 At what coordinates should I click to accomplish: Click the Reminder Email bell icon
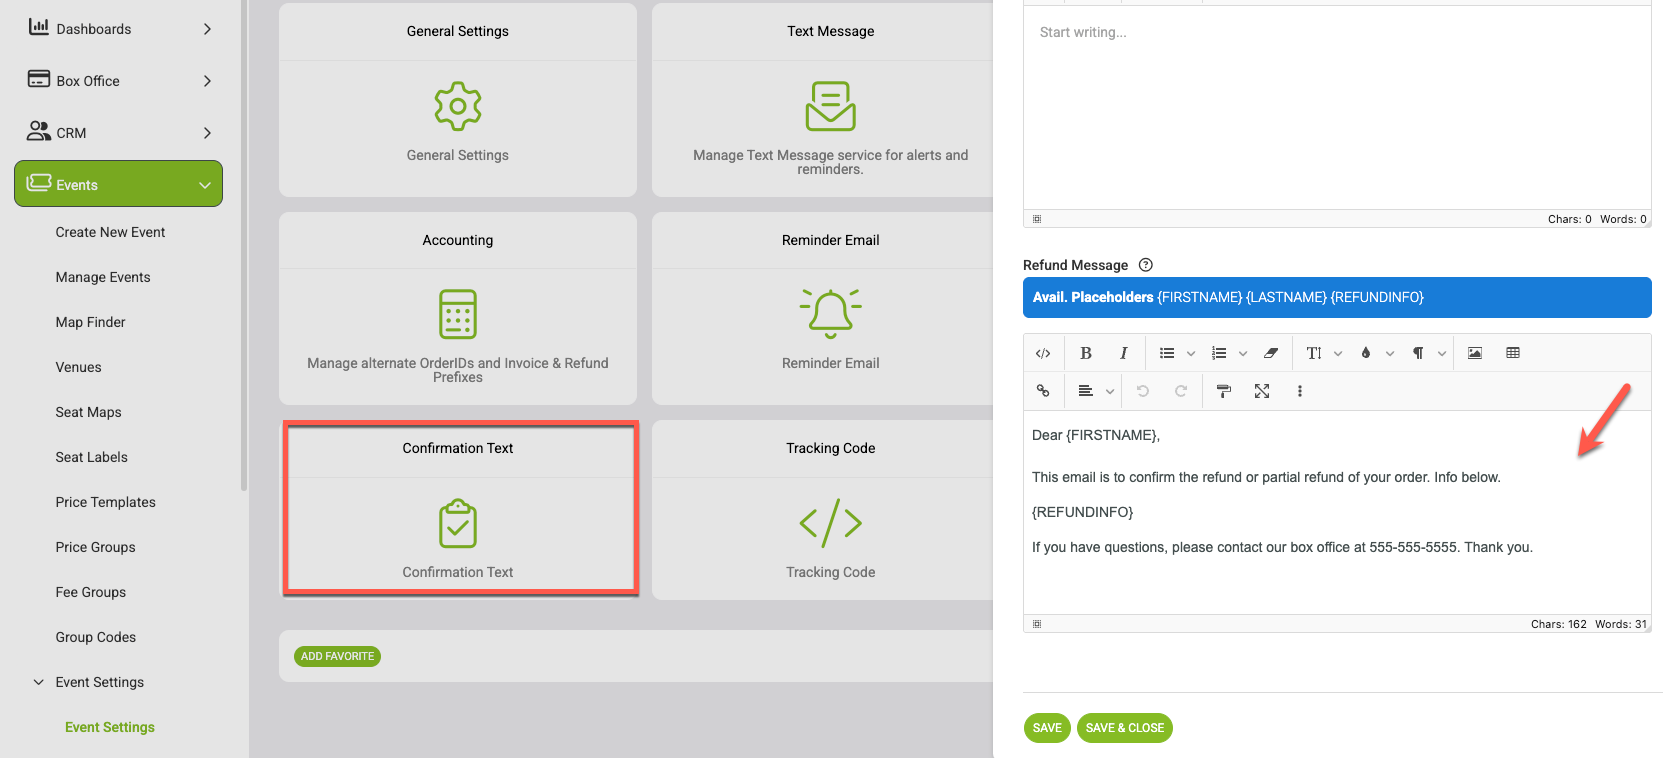pos(831,313)
